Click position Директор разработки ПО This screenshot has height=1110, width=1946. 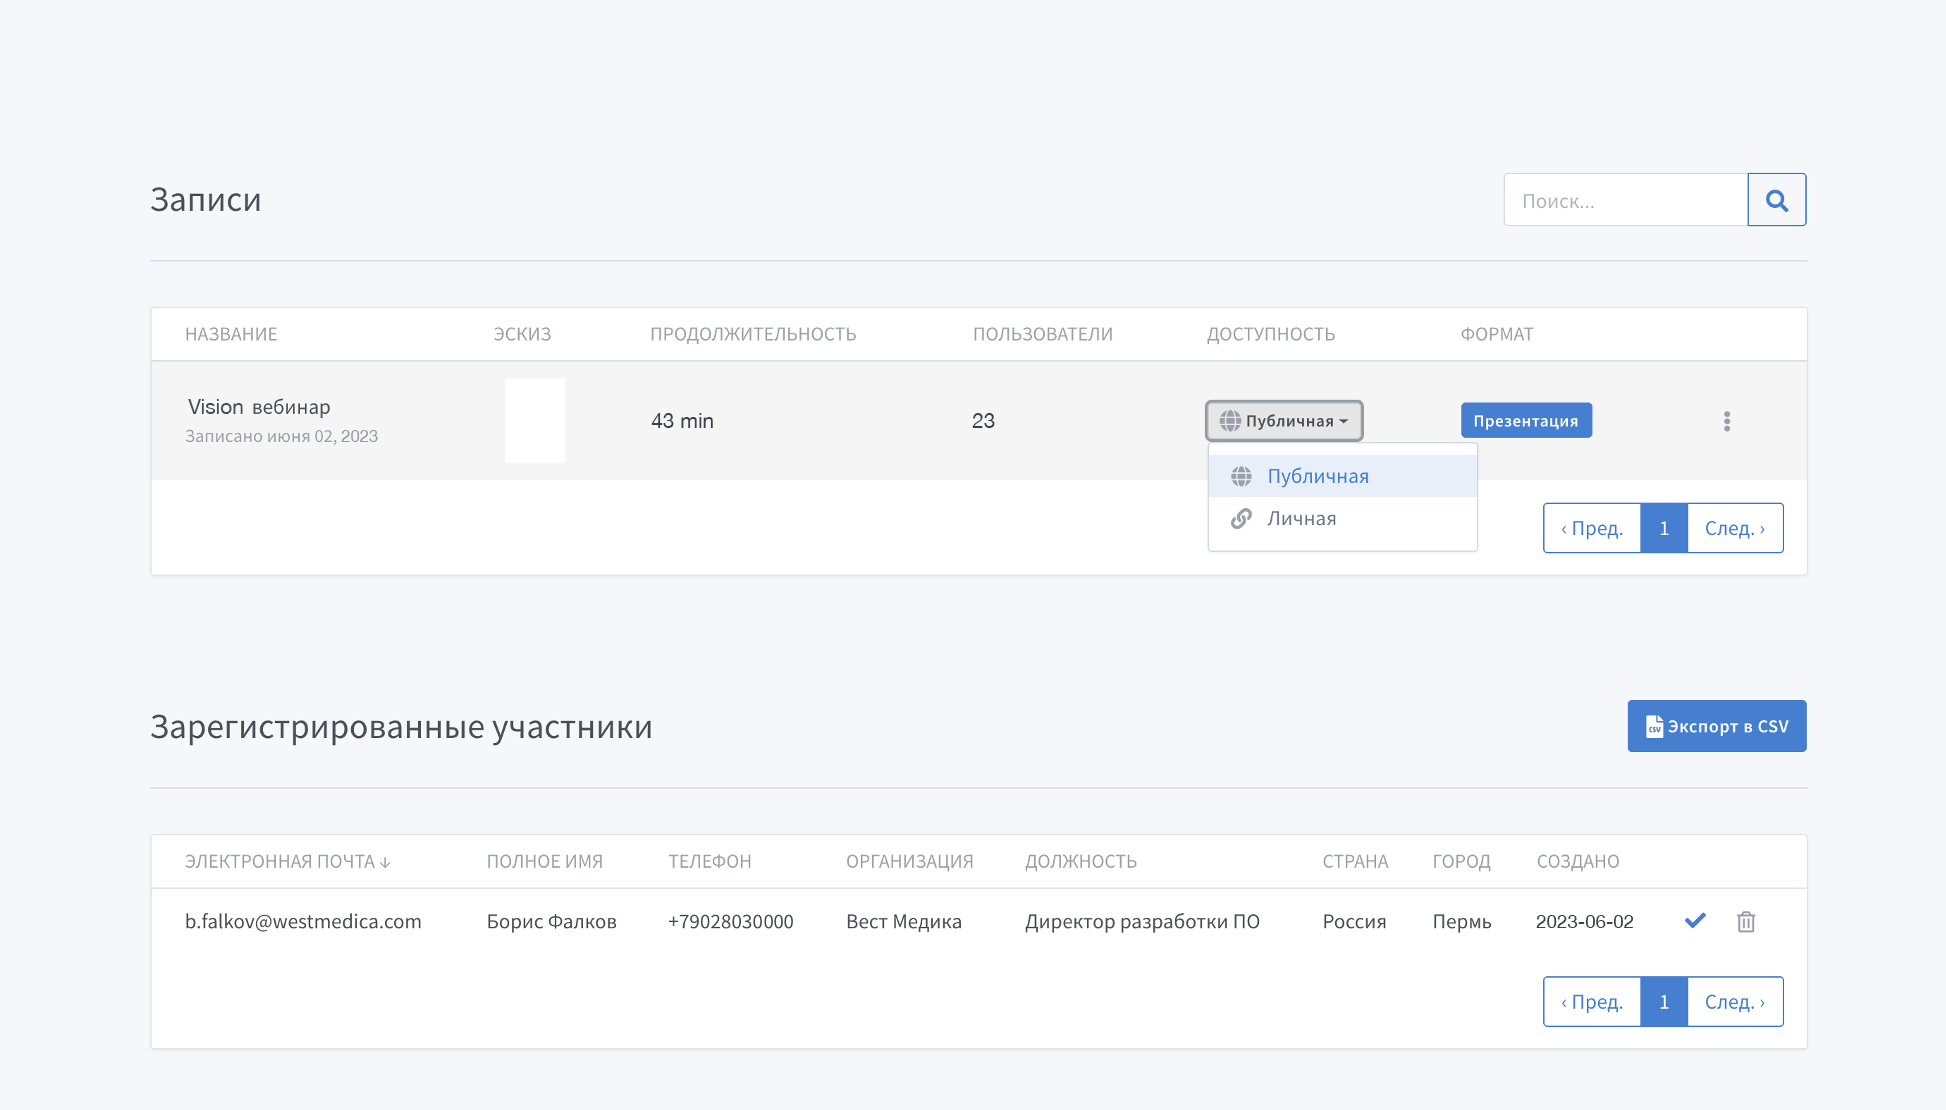(x=1142, y=922)
